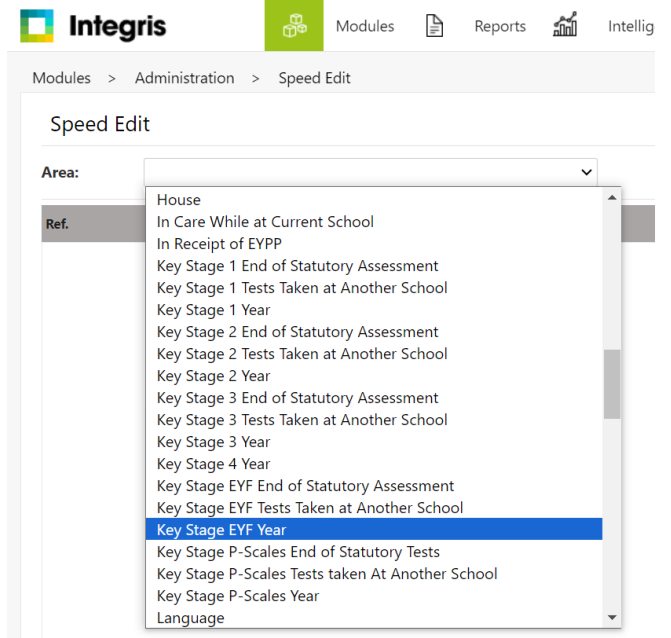
Task: Go to Administration breadcrumb link
Action: pyautogui.click(x=184, y=78)
